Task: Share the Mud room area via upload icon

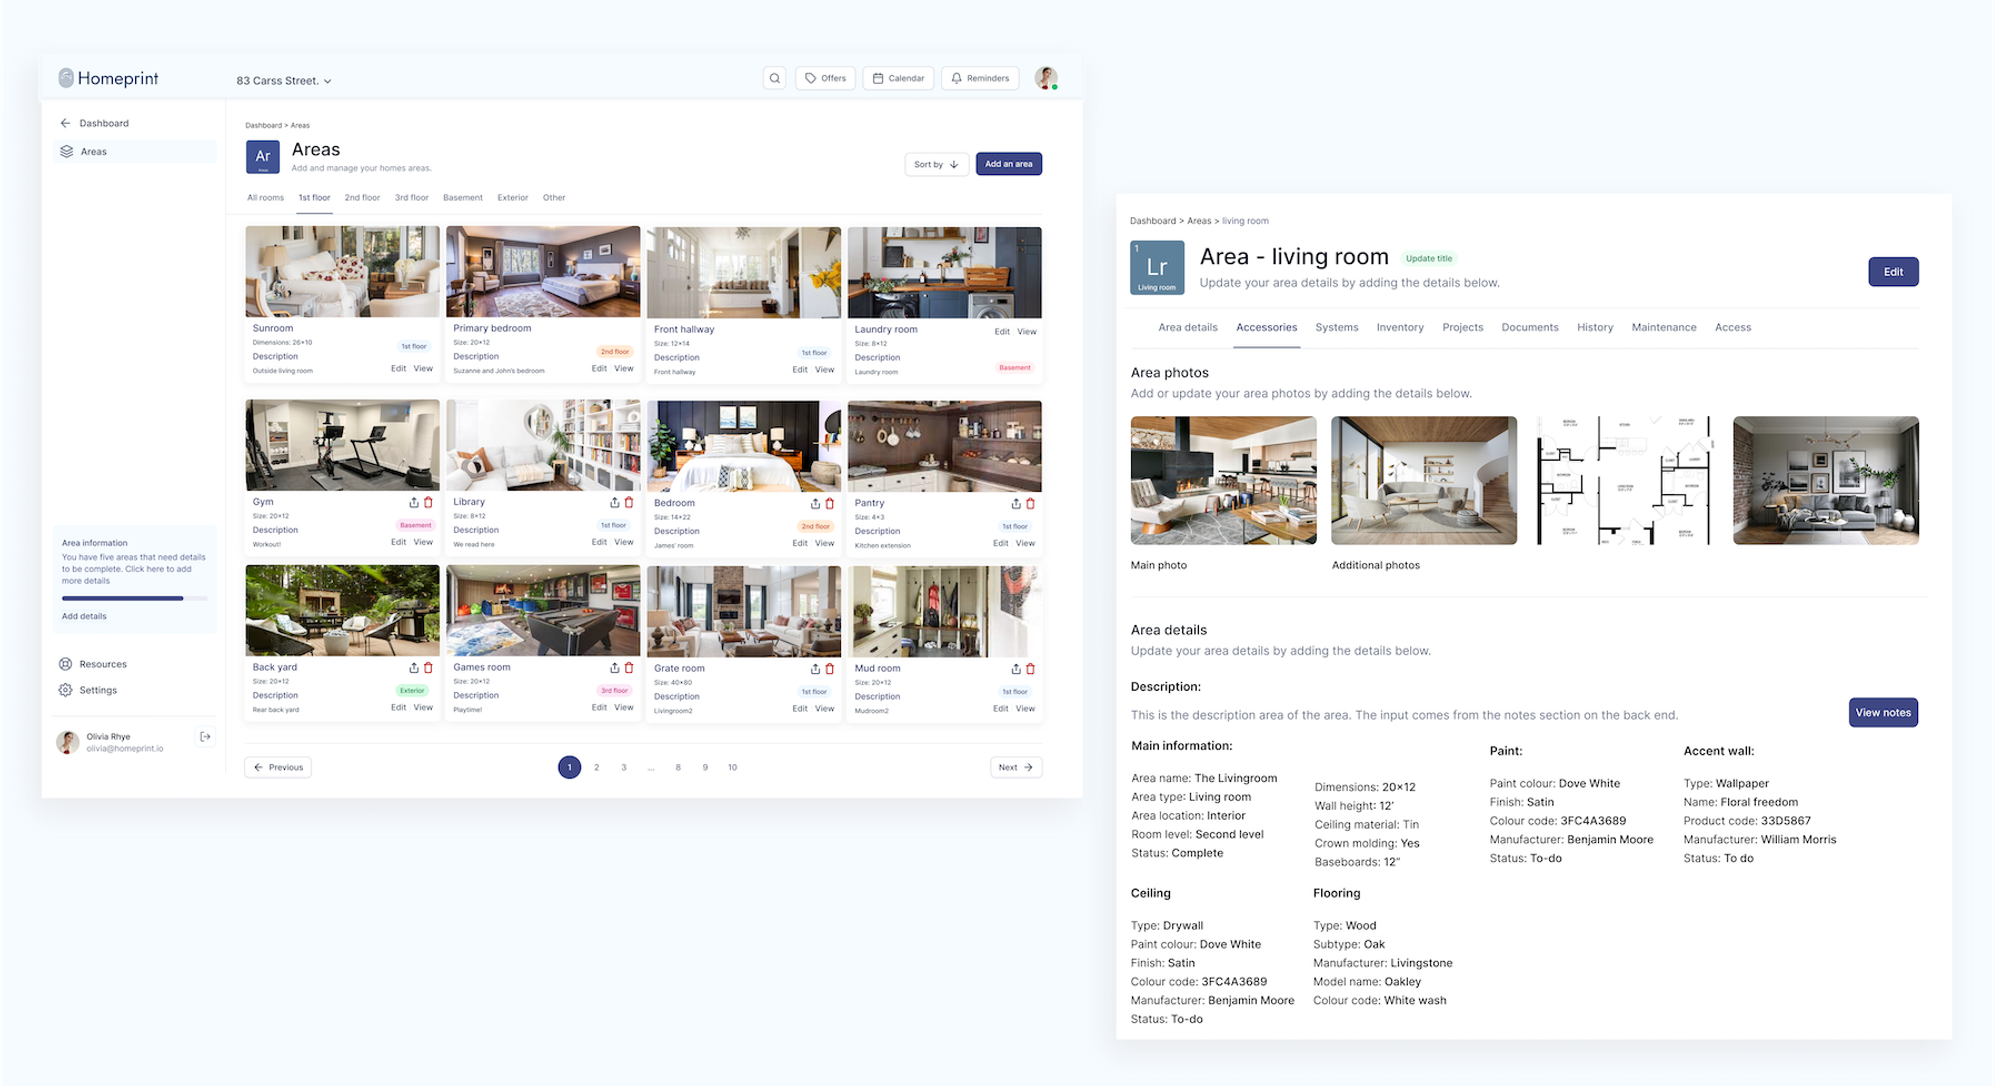Action: point(1016,668)
